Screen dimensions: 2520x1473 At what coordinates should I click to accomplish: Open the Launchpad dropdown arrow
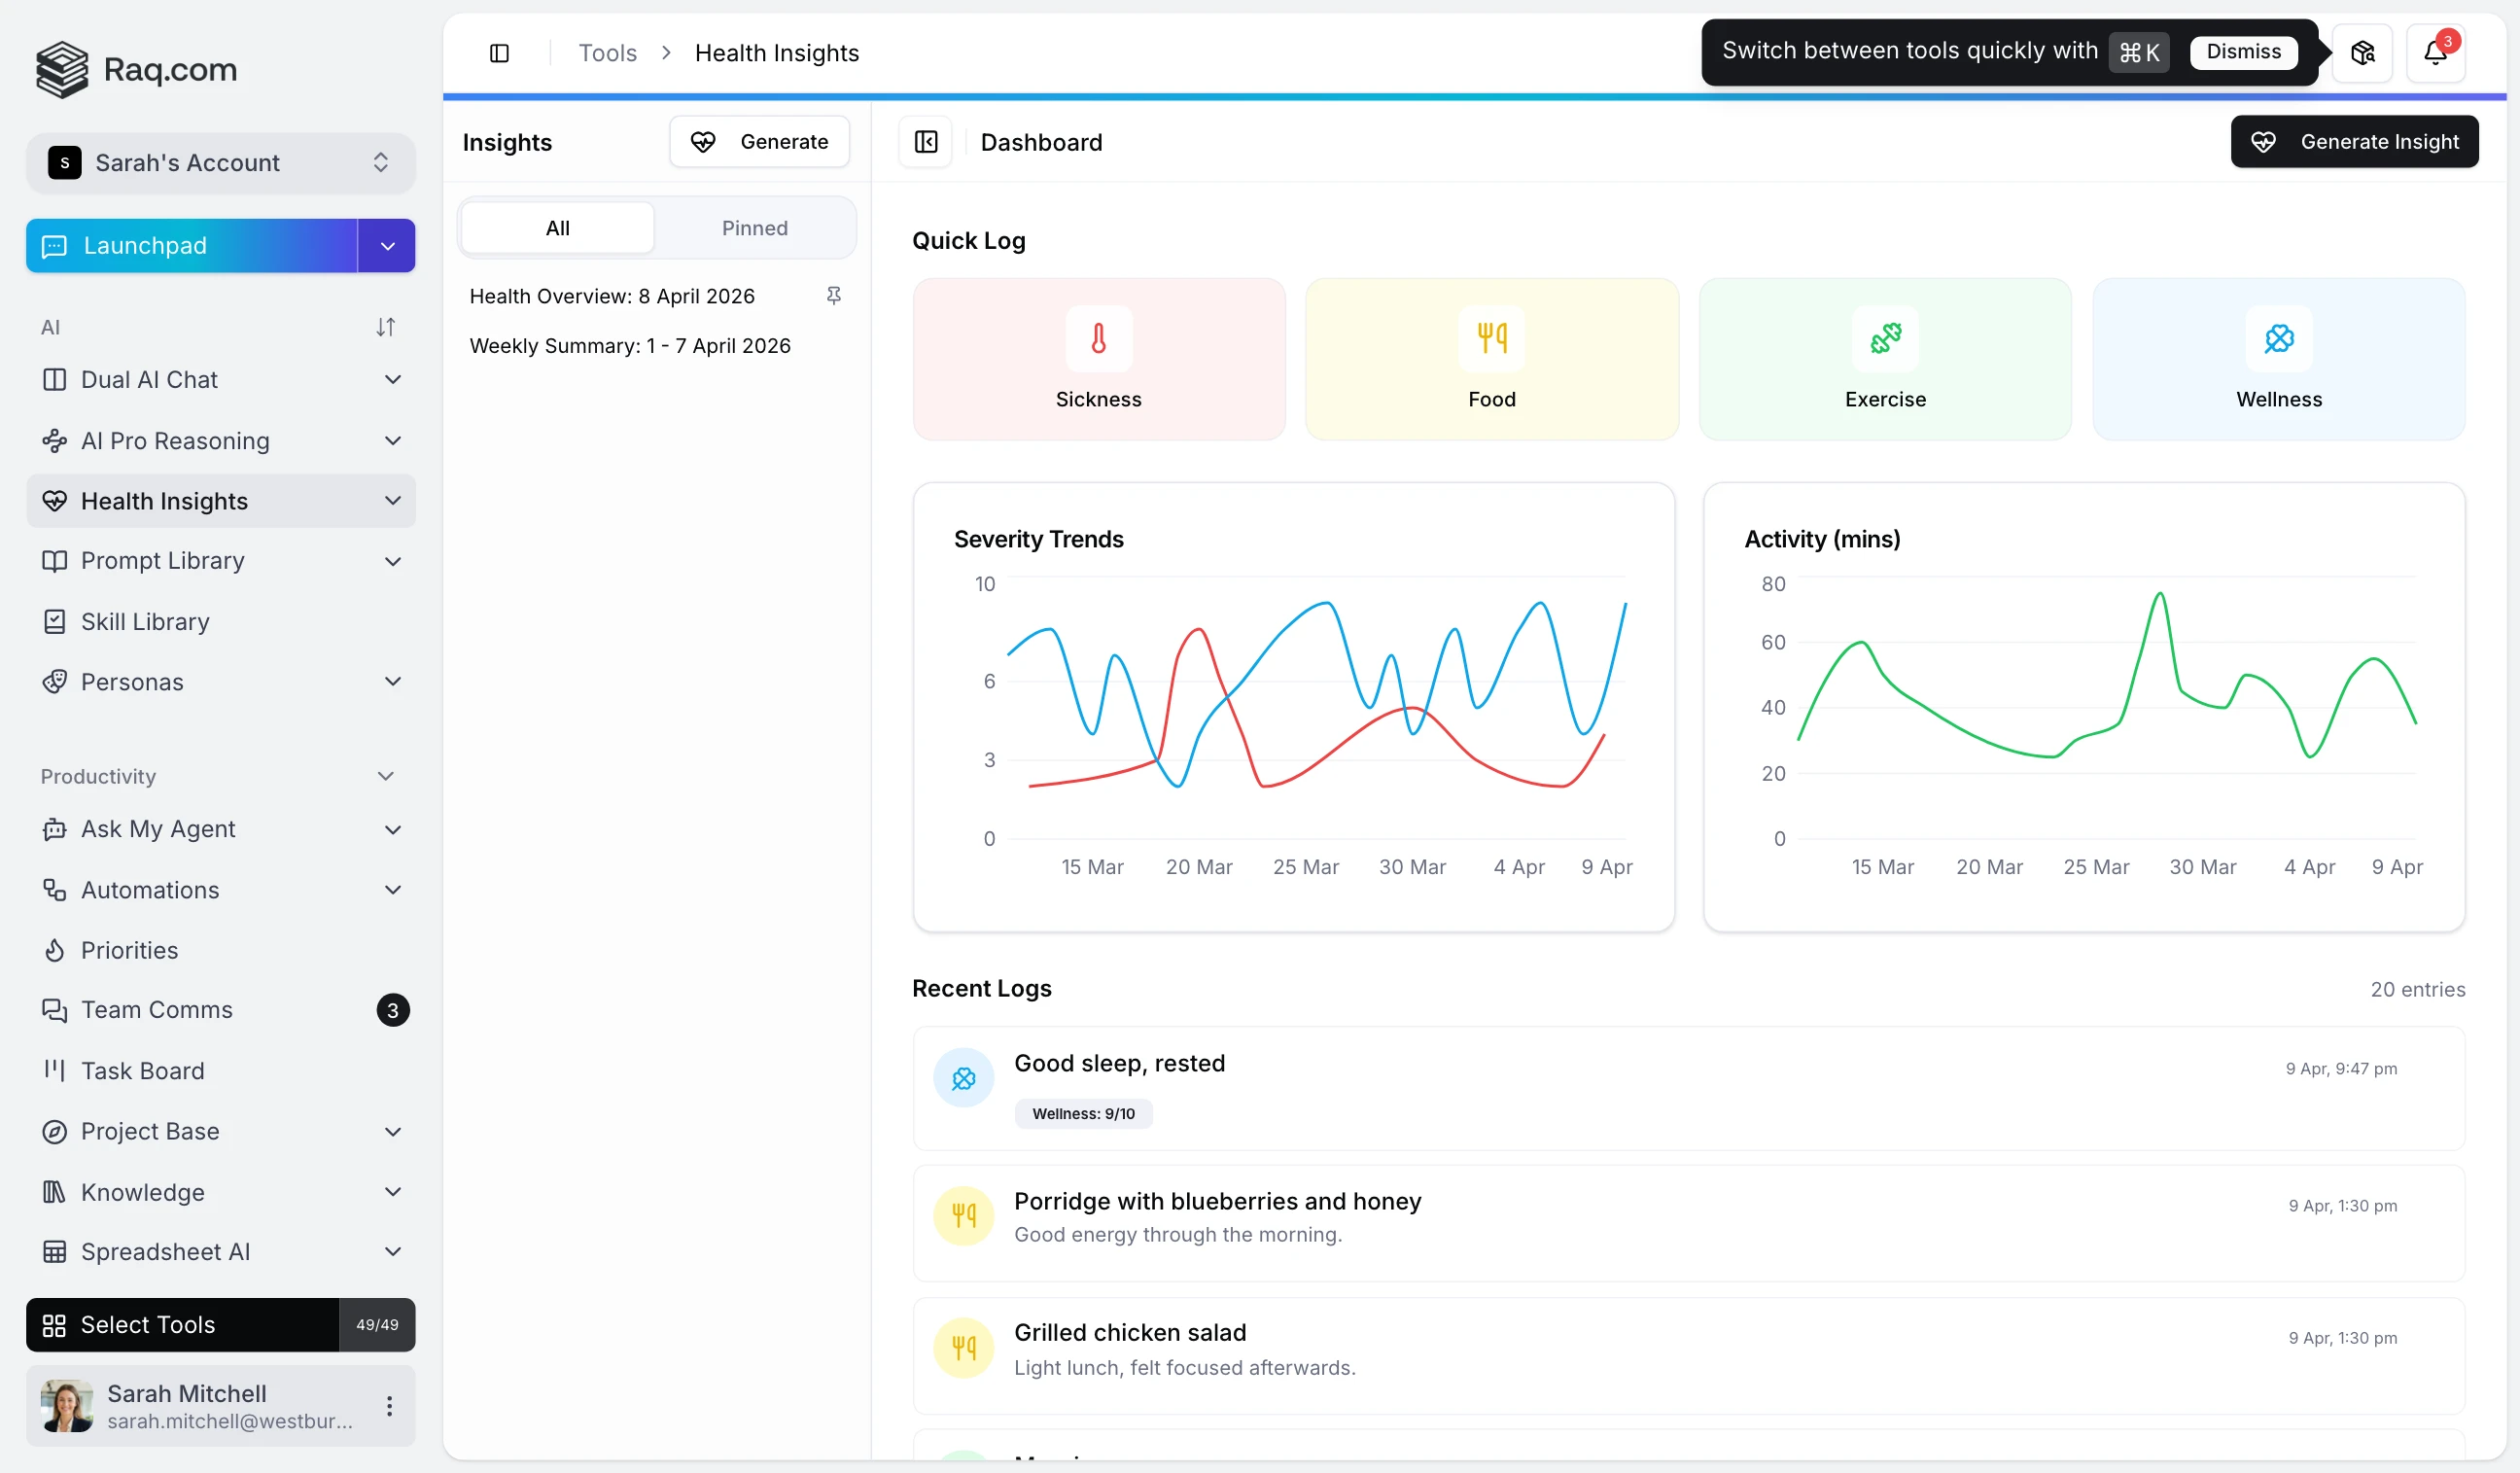[386, 245]
